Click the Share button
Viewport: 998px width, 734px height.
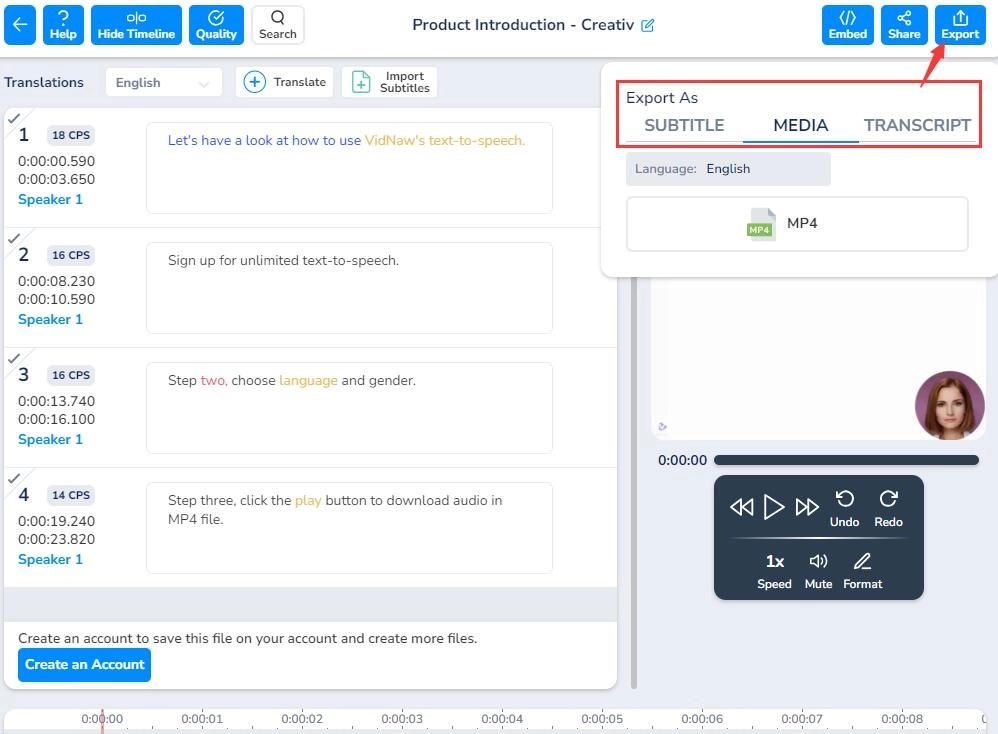point(904,25)
